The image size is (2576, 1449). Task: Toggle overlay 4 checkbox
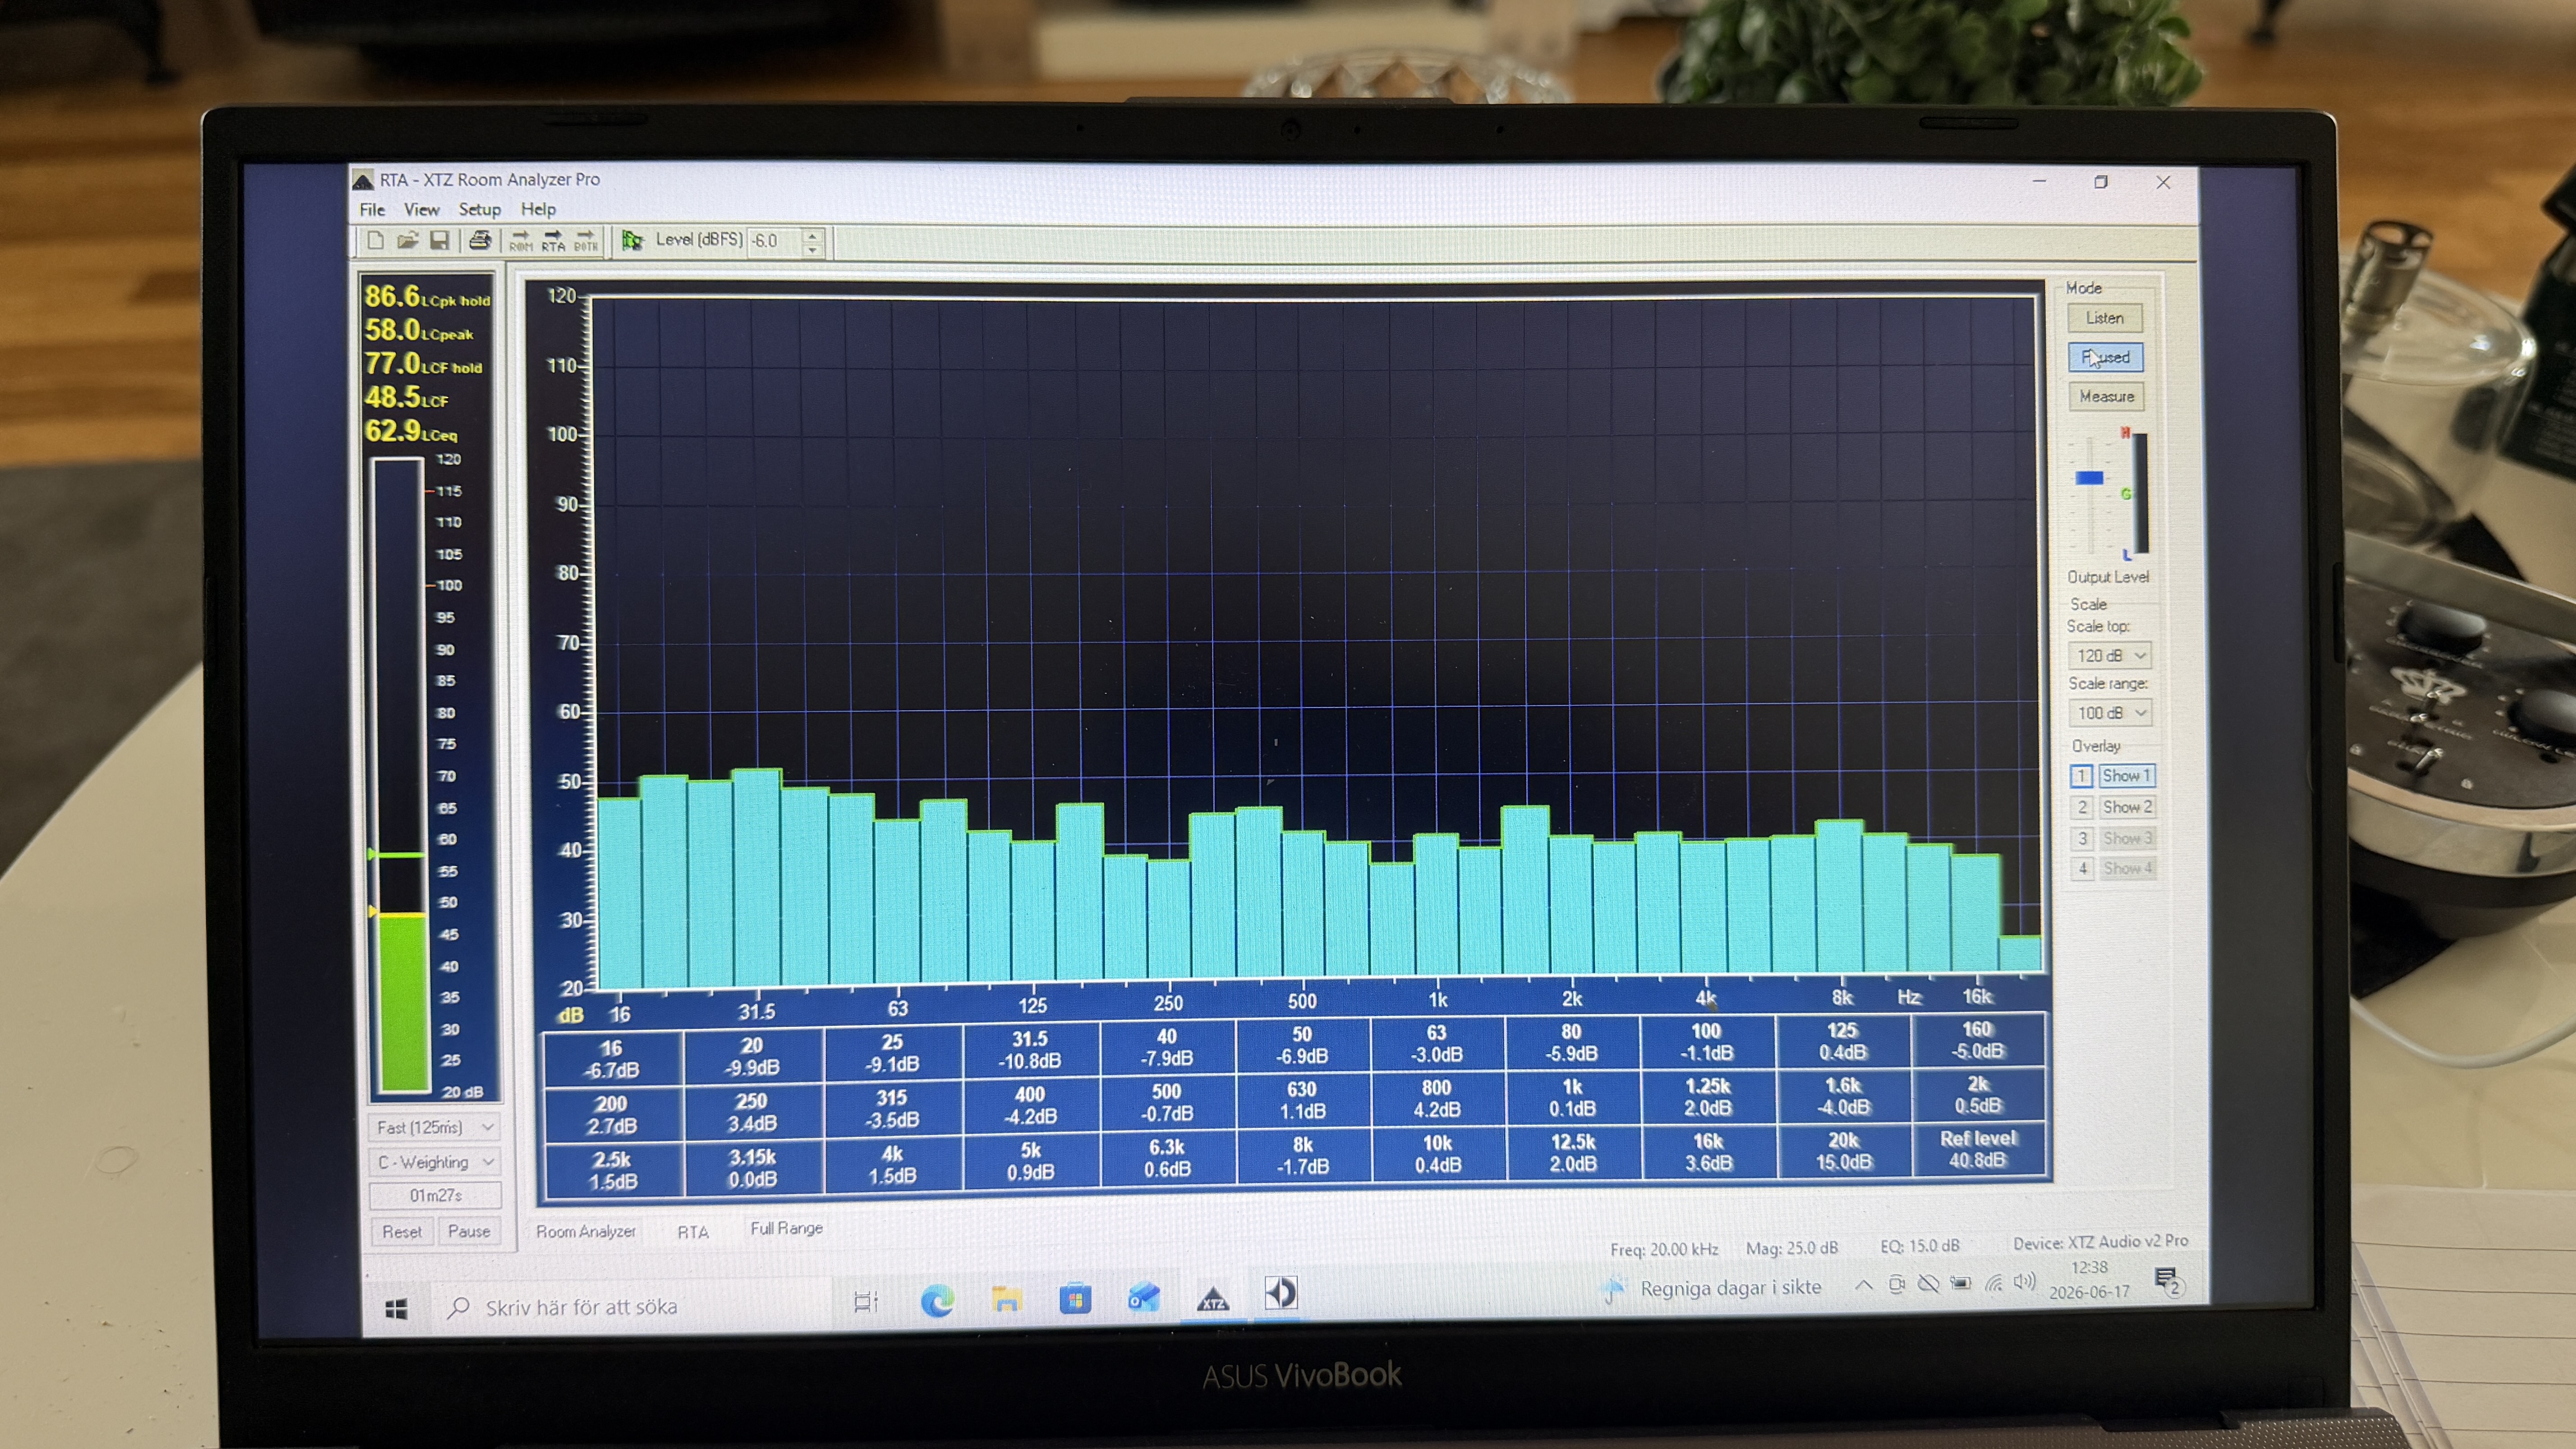click(2083, 868)
